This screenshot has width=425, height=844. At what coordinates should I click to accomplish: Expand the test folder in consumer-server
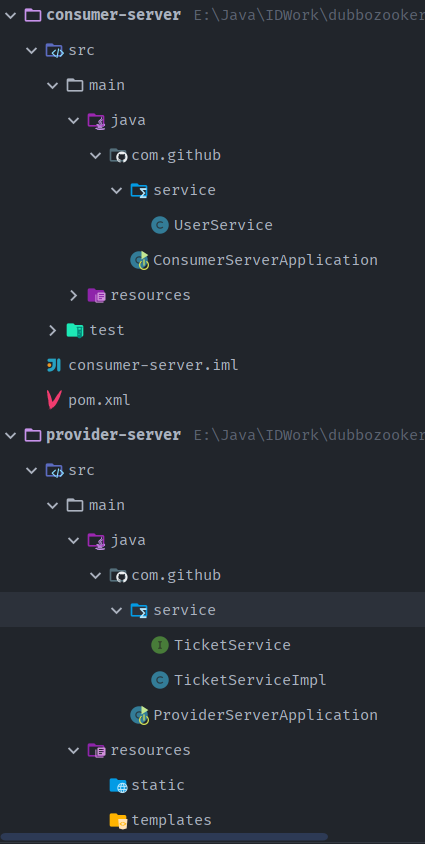point(52,330)
